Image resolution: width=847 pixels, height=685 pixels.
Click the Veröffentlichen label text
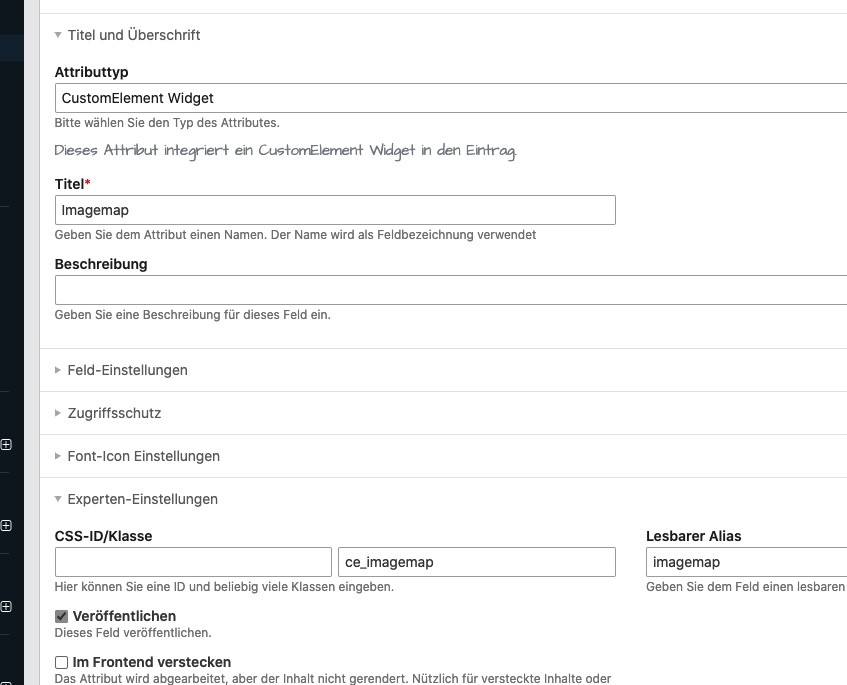tap(124, 617)
